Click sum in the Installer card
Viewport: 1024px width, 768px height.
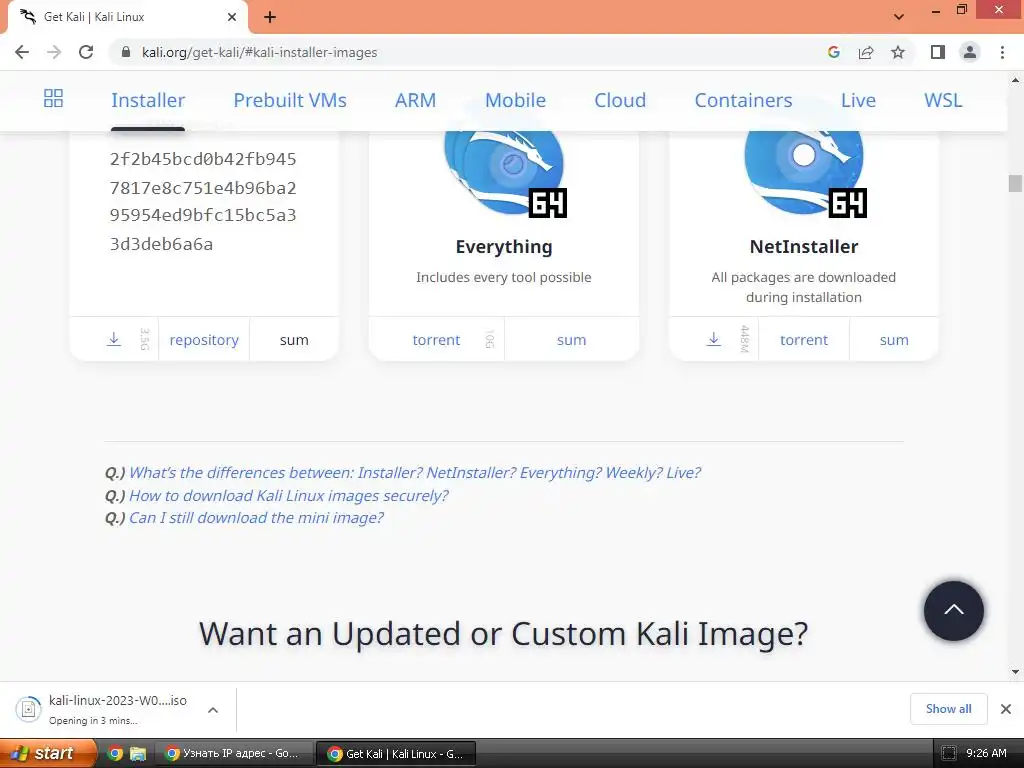point(294,340)
